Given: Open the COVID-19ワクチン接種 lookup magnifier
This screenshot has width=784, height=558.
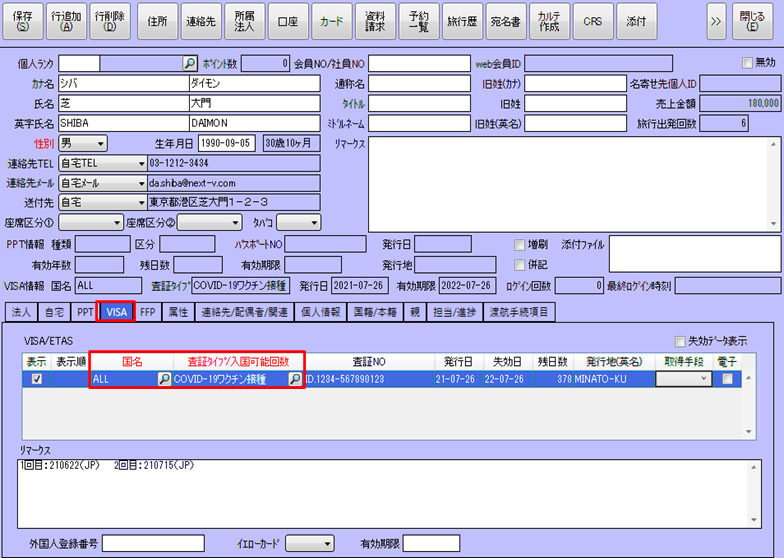Looking at the screenshot, I should coord(295,379).
